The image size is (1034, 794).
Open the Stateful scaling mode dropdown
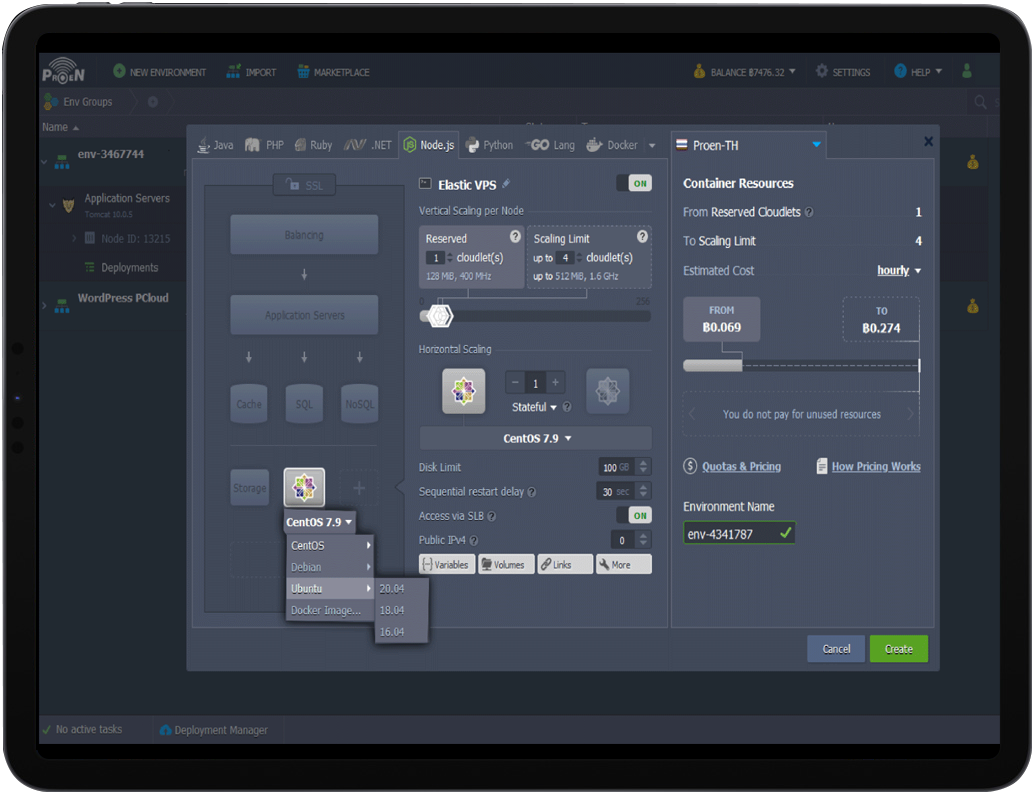(x=534, y=407)
